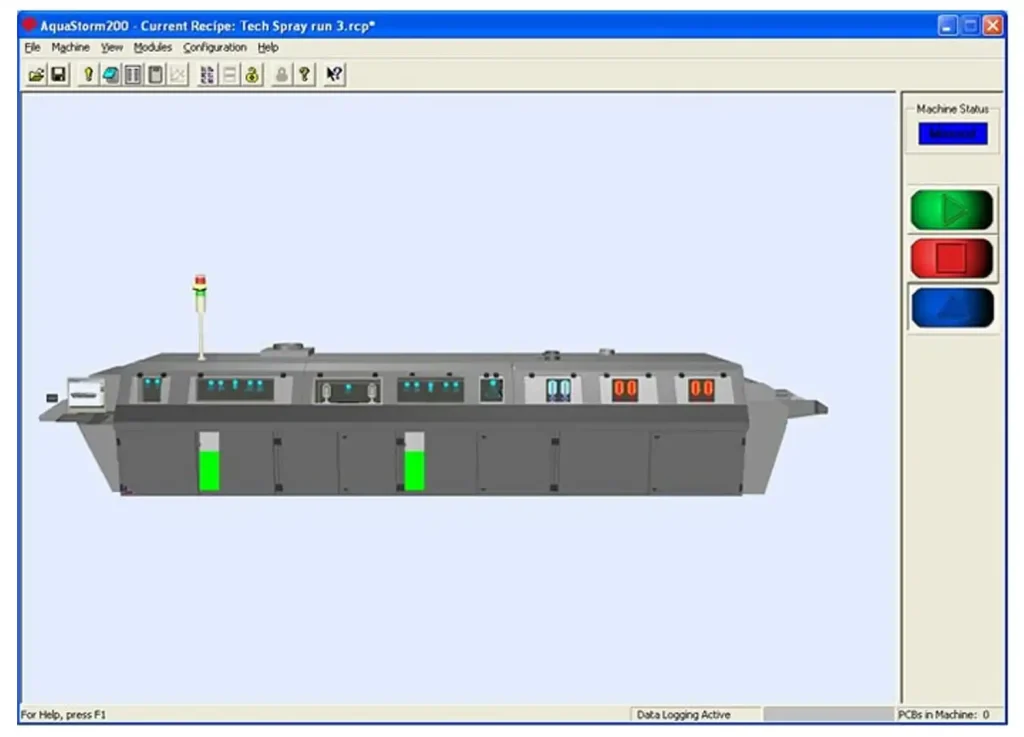
Task: Click the light tower above the machine
Action: (200, 317)
